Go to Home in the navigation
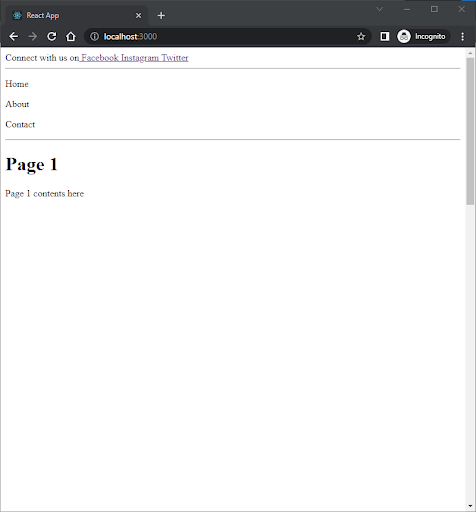Image resolution: width=476 pixels, height=512 pixels. (17, 84)
